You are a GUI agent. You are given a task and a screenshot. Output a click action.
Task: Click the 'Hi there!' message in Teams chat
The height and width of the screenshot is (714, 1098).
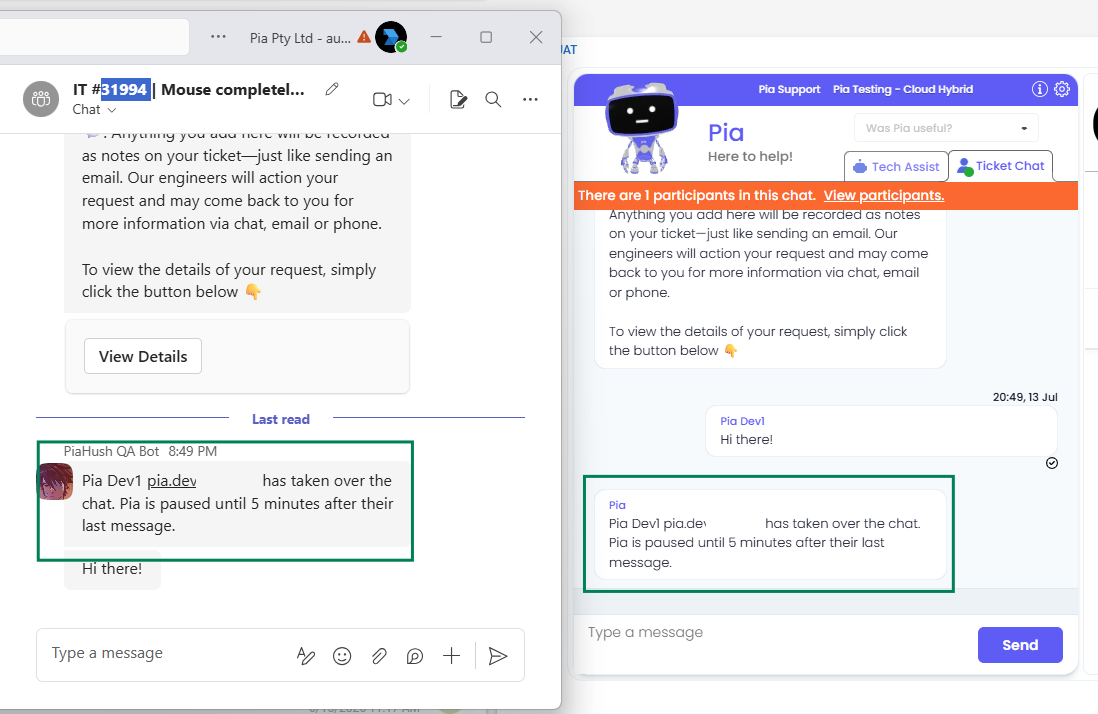(x=112, y=569)
